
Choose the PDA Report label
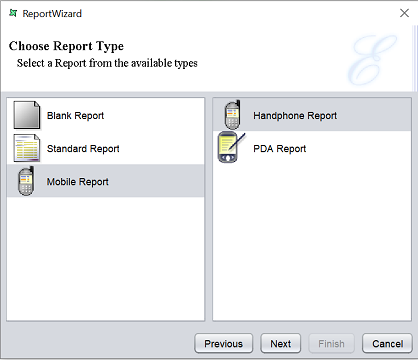click(x=280, y=149)
